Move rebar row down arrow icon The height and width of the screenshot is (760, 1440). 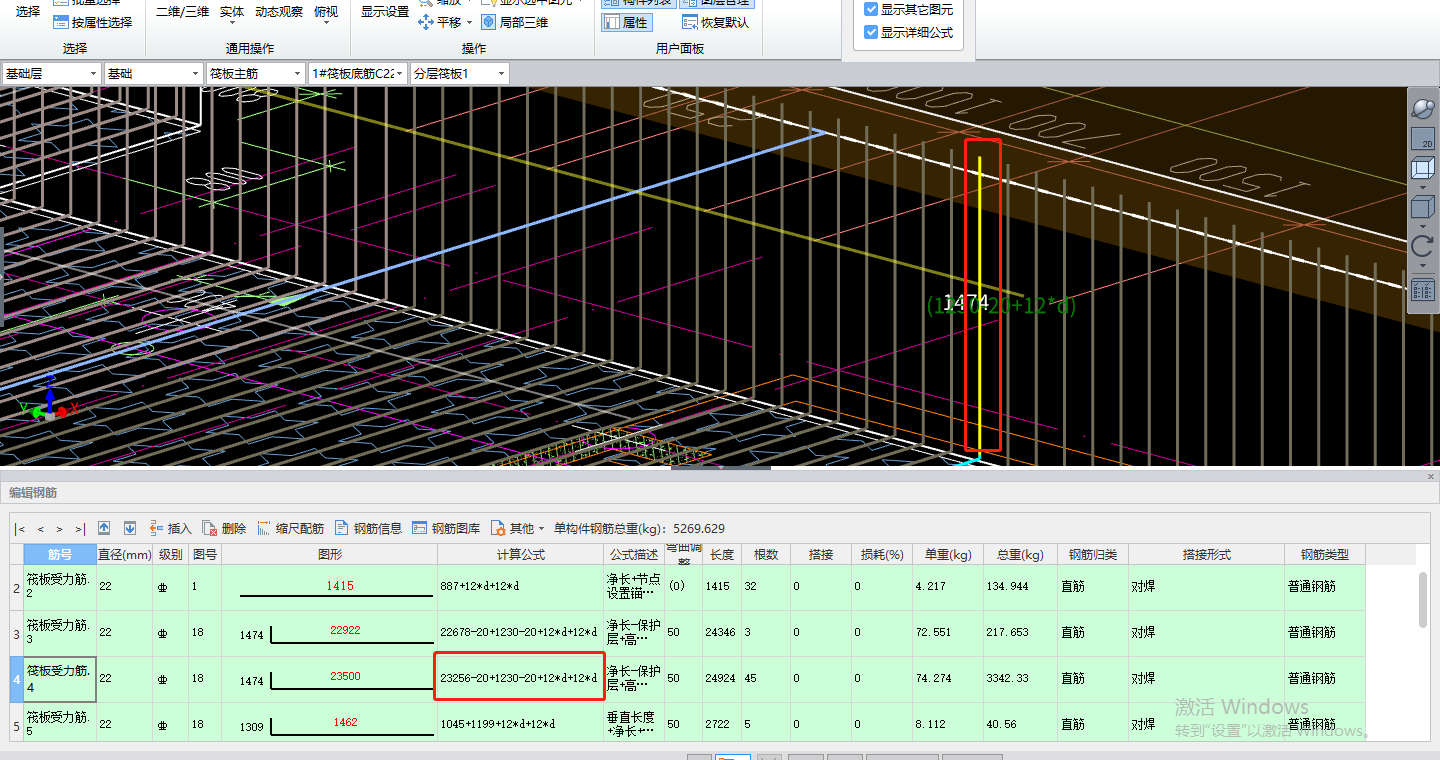click(x=130, y=528)
